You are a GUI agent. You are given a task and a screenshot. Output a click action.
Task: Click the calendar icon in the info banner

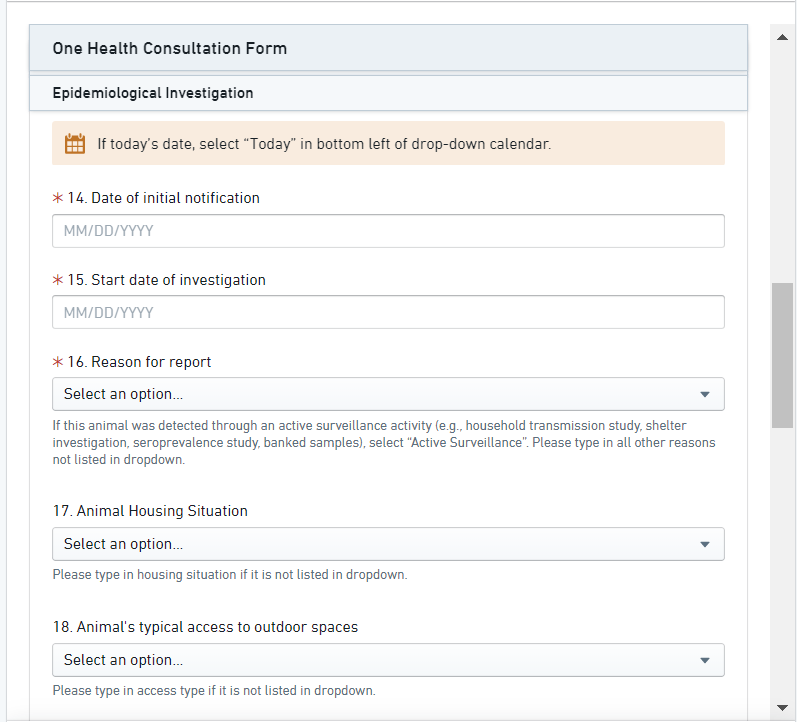[x=75, y=144]
